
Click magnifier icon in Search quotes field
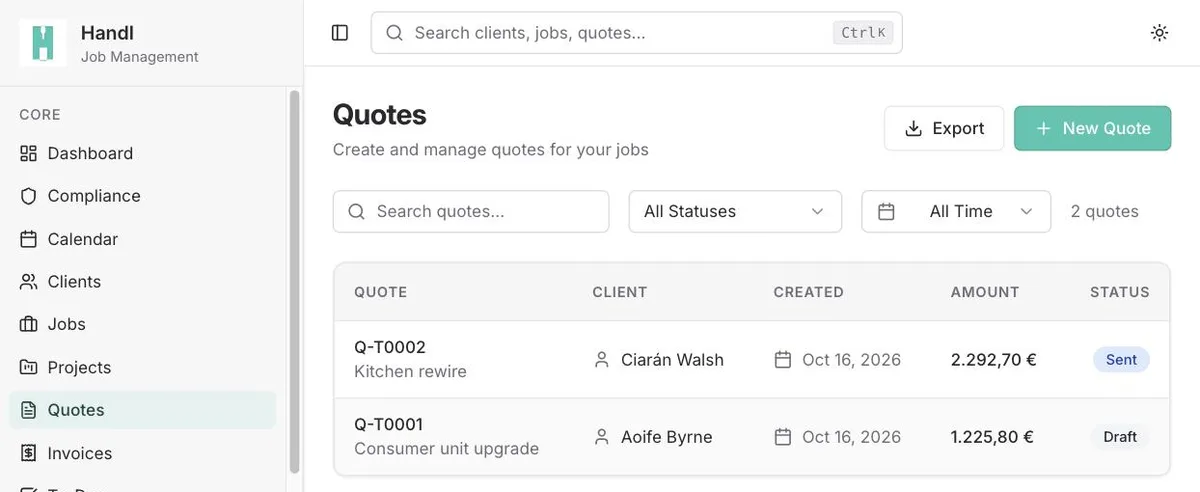click(356, 212)
